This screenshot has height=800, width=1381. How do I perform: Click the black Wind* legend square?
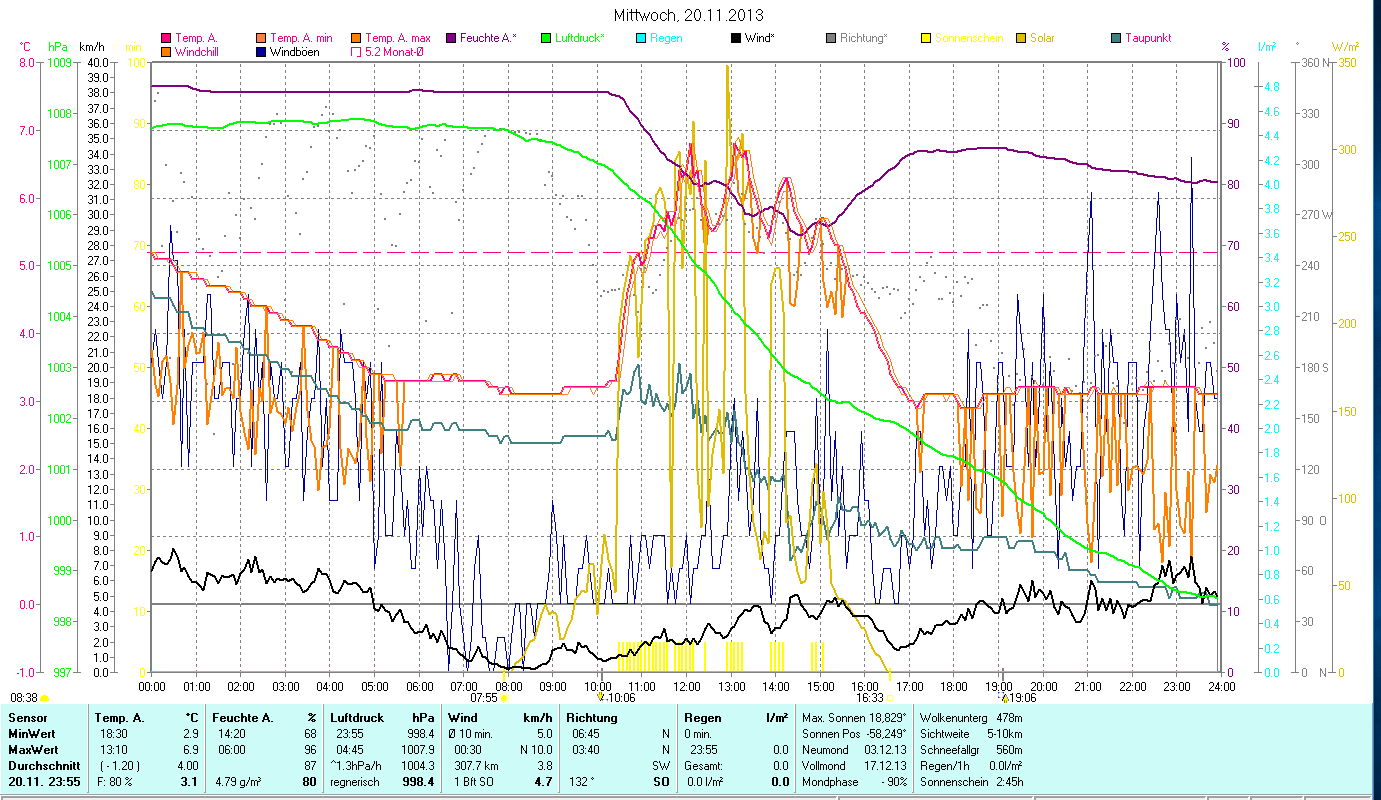tap(735, 39)
